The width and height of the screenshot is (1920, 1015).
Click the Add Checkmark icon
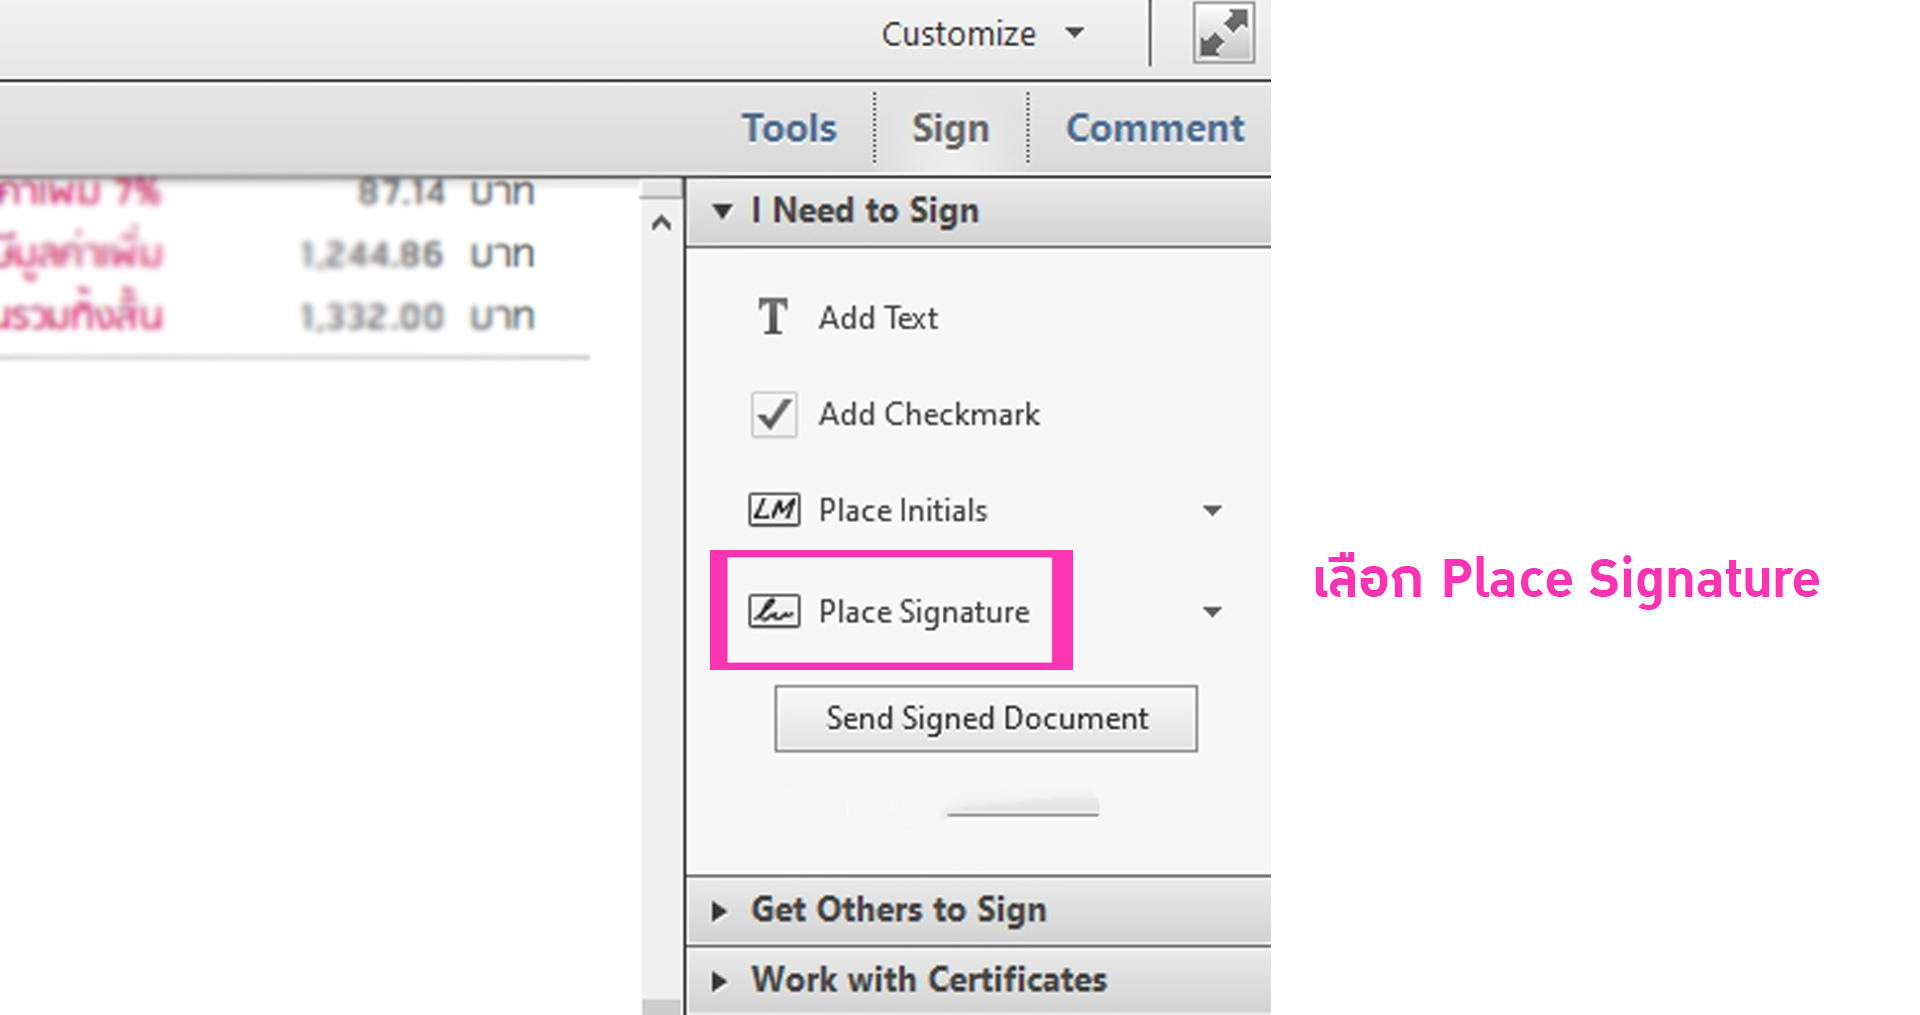point(774,414)
